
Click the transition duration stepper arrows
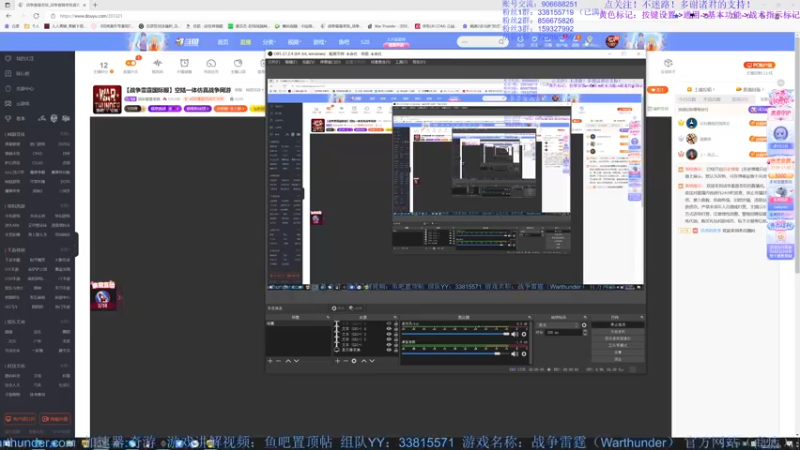point(585,333)
